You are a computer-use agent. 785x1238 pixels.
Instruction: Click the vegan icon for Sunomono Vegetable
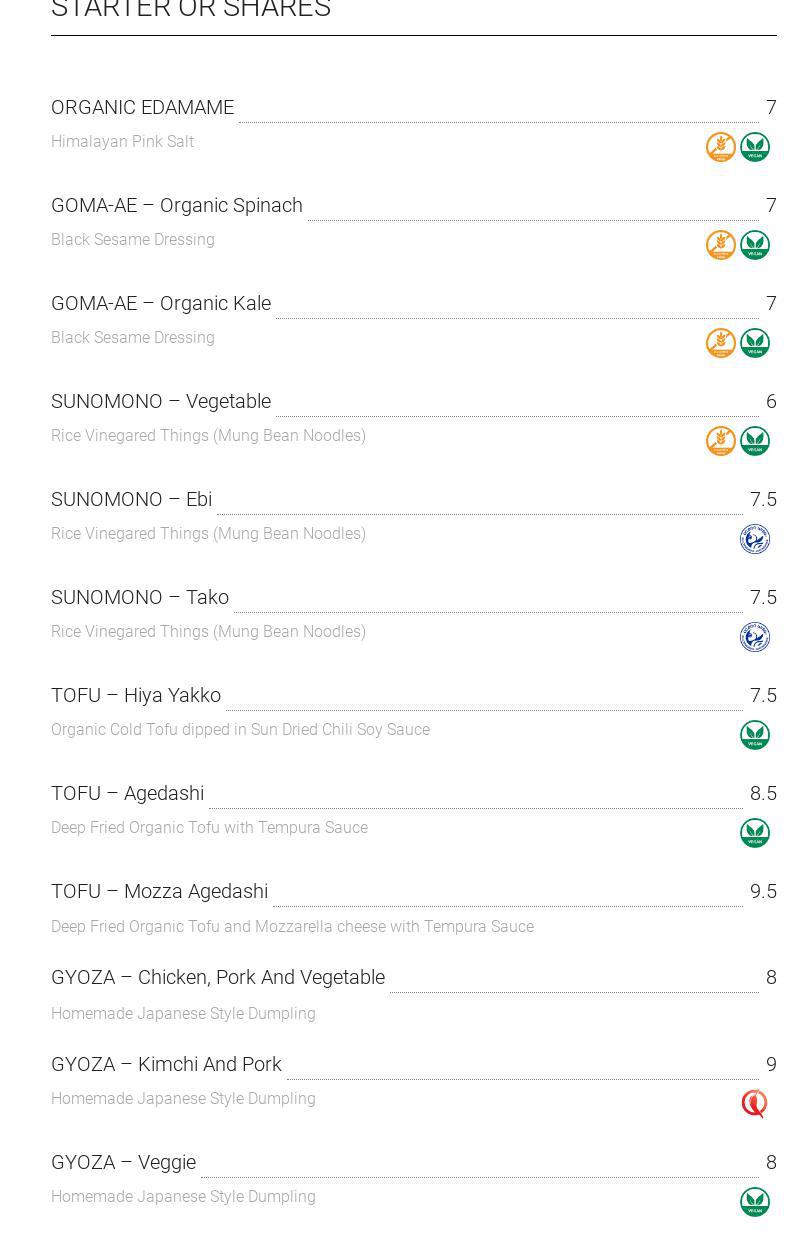tap(755, 441)
